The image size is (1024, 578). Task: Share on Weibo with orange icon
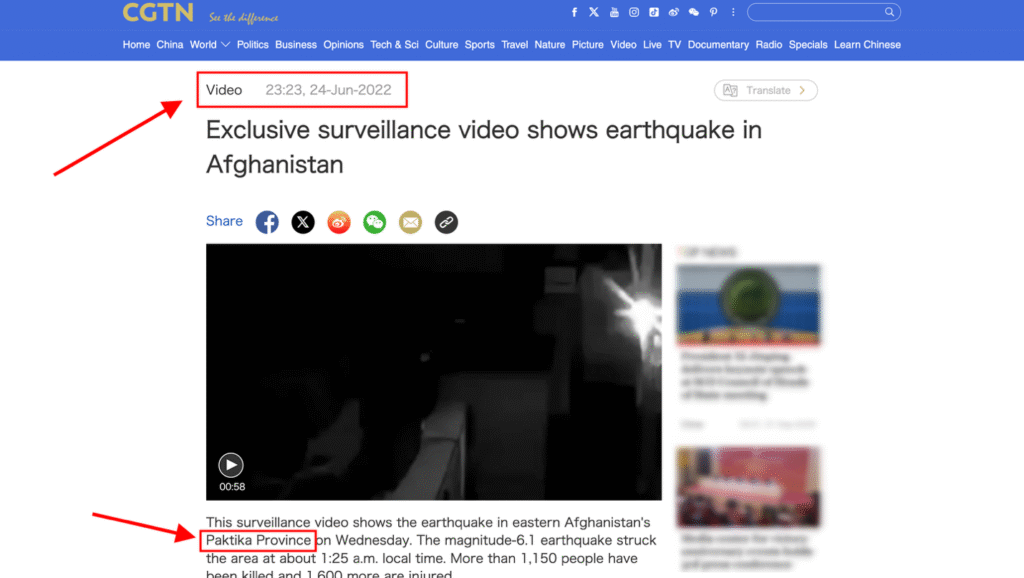pyautogui.click(x=338, y=222)
